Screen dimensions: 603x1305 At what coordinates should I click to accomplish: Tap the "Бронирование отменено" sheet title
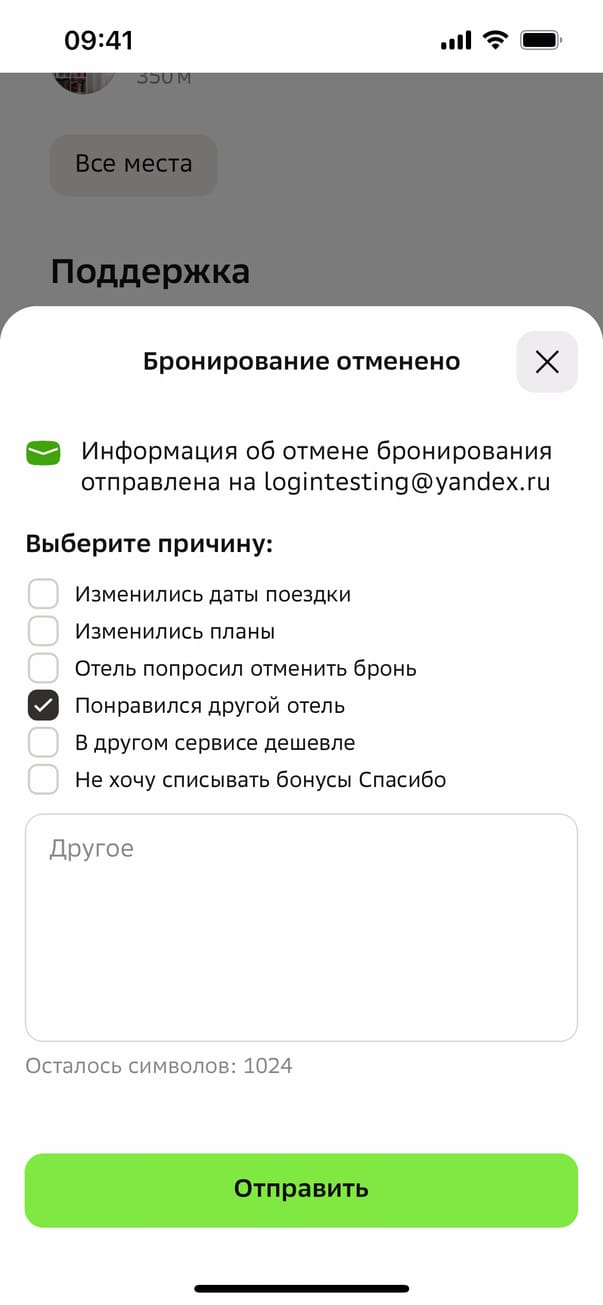(301, 362)
